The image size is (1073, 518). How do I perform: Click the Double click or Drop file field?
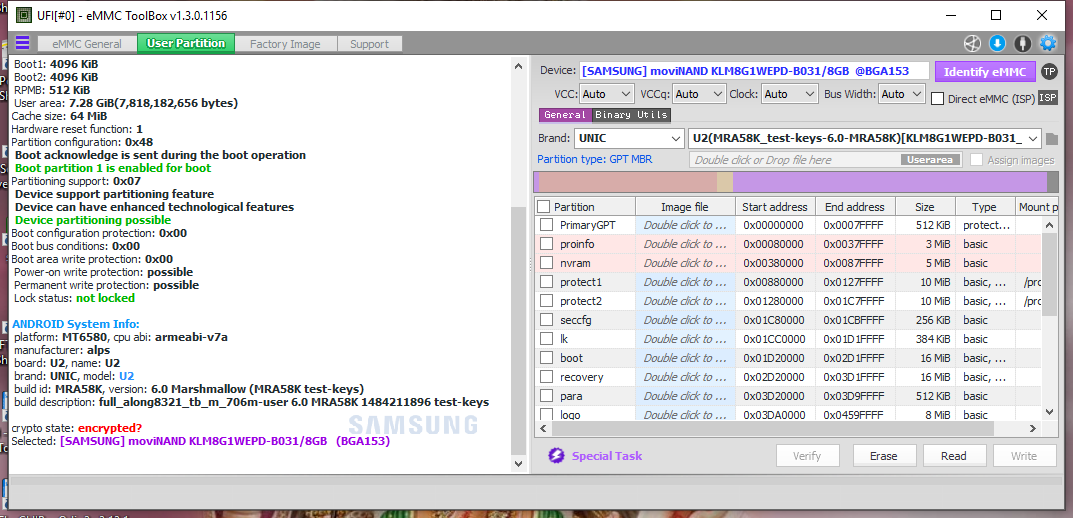pyautogui.click(x=792, y=160)
